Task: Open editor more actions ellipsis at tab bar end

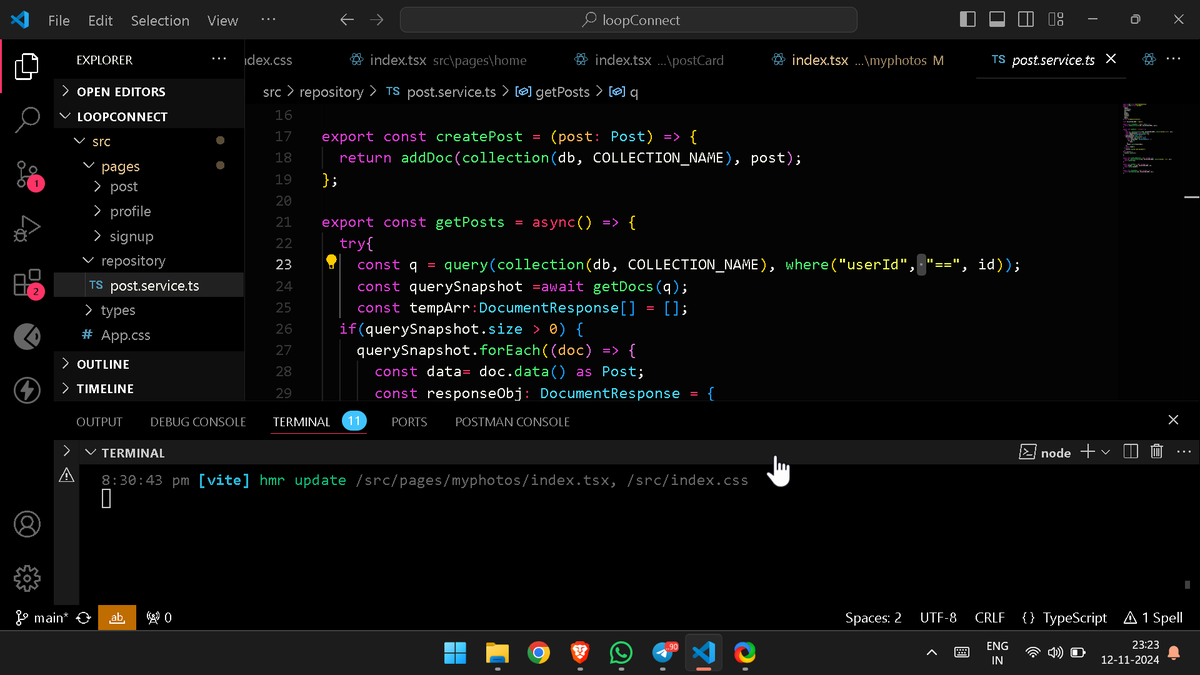Action: pyautogui.click(x=1174, y=60)
